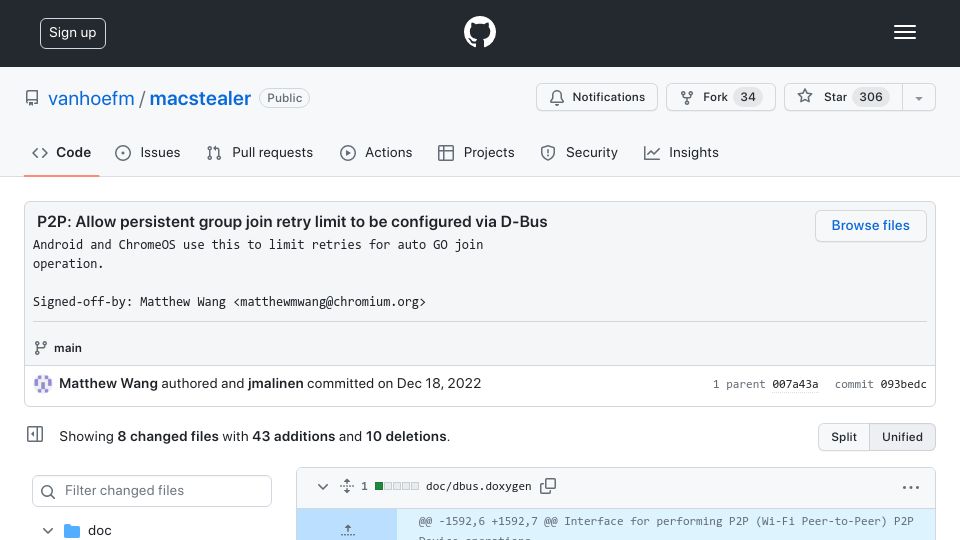The width and height of the screenshot is (960, 540).
Task: Expand up the diff hunk lines
Action: click(347, 528)
